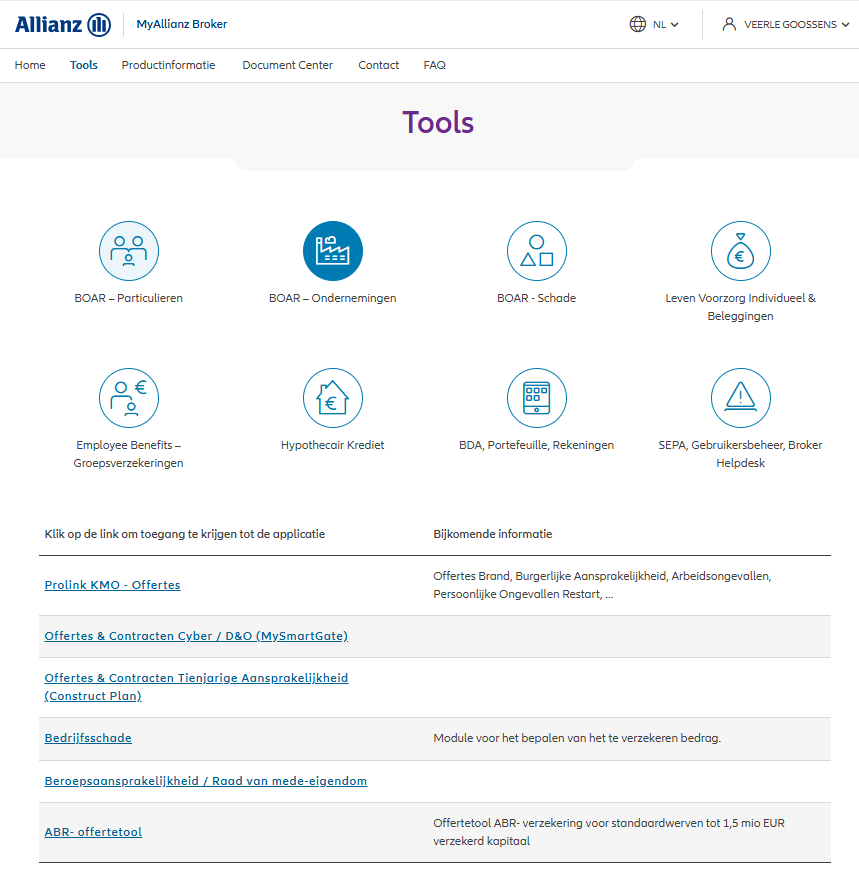This screenshot has width=859, height=877.
Task: Launch the ABR- offertetool link
Action: (x=93, y=832)
